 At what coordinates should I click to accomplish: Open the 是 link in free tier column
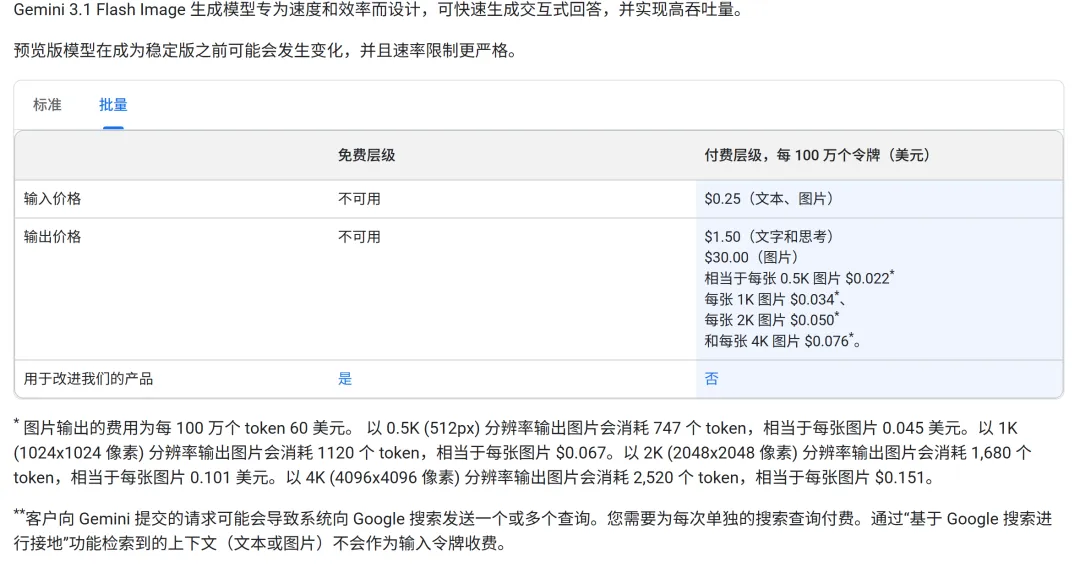pos(345,379)
